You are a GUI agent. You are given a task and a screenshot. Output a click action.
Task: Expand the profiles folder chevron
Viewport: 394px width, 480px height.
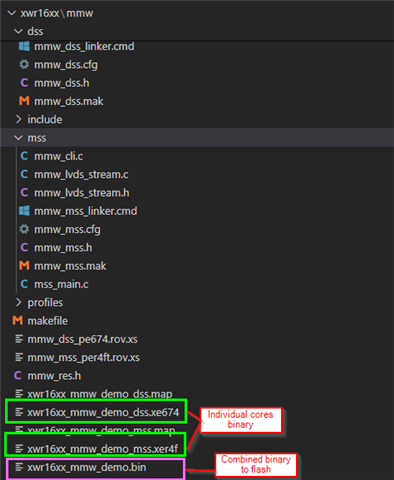(x=18, y=302)
